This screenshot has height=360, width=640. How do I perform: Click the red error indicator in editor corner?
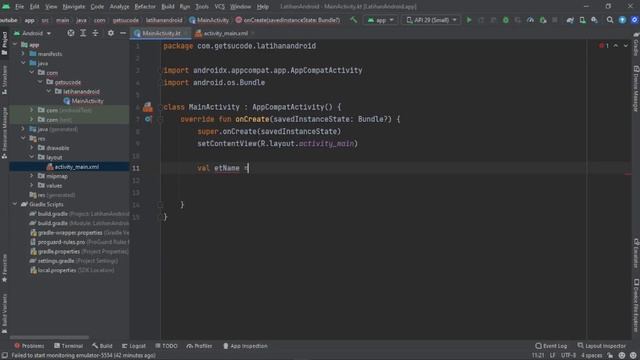[x=604, y=46]
